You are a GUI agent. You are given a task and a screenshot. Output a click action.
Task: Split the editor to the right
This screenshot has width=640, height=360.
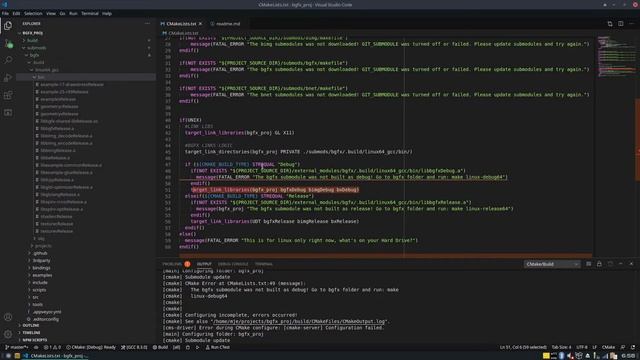pos(620,24)
